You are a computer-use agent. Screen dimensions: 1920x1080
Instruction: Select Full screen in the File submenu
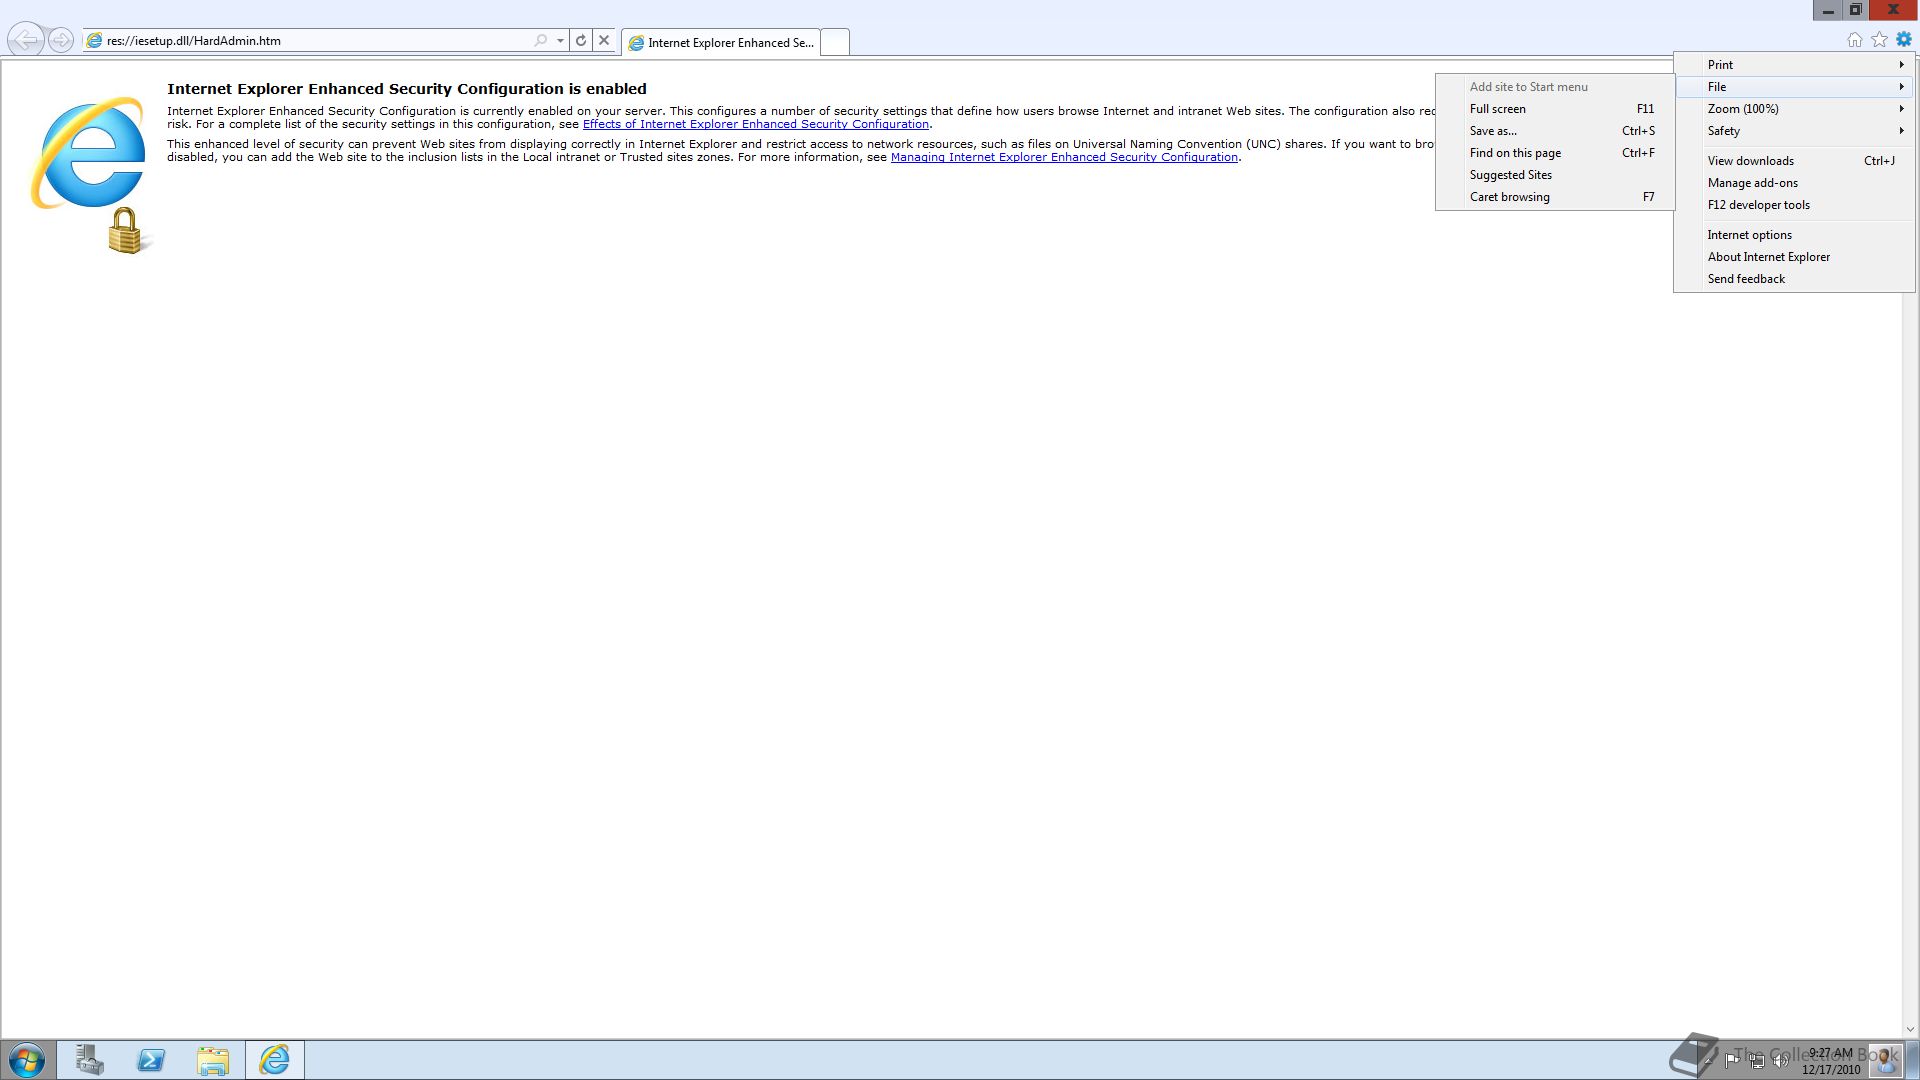coord(1555,109)
